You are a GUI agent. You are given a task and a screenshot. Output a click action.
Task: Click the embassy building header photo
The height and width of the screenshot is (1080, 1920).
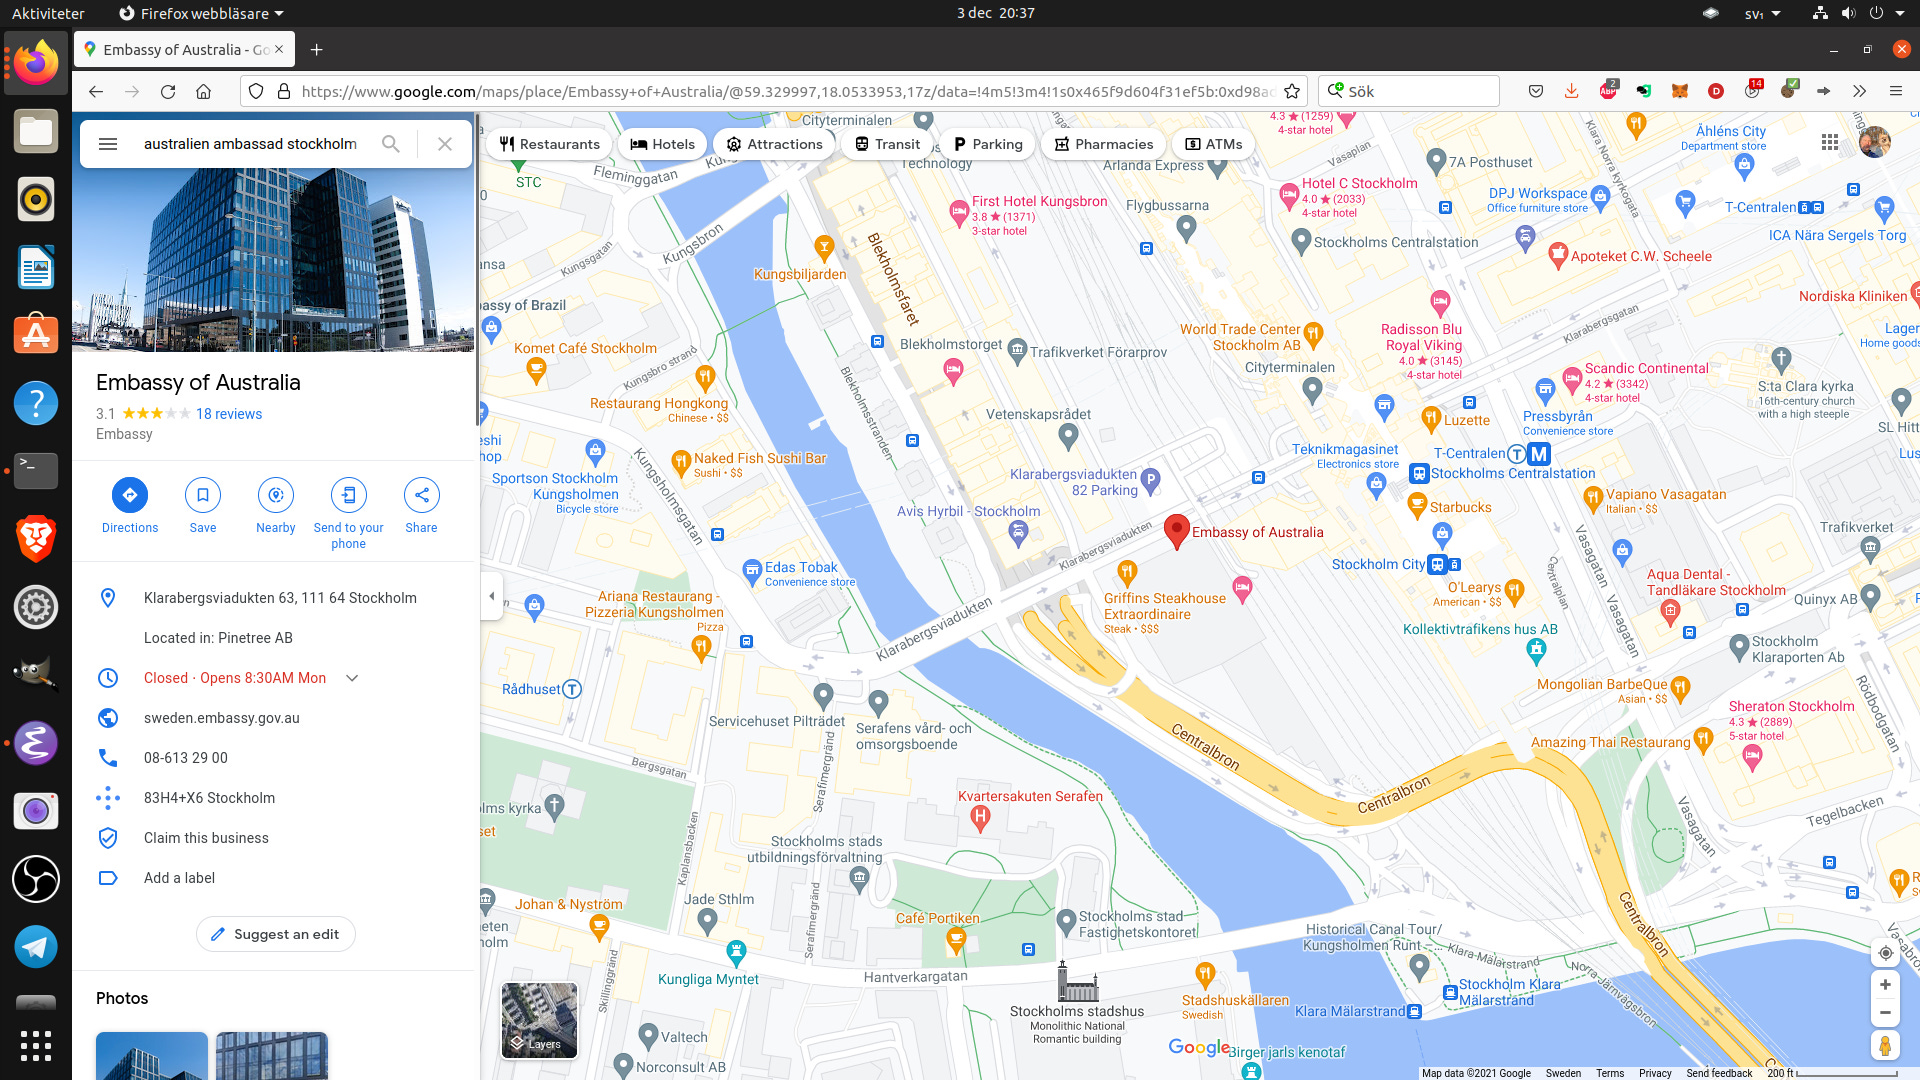(x=273, y=260)
